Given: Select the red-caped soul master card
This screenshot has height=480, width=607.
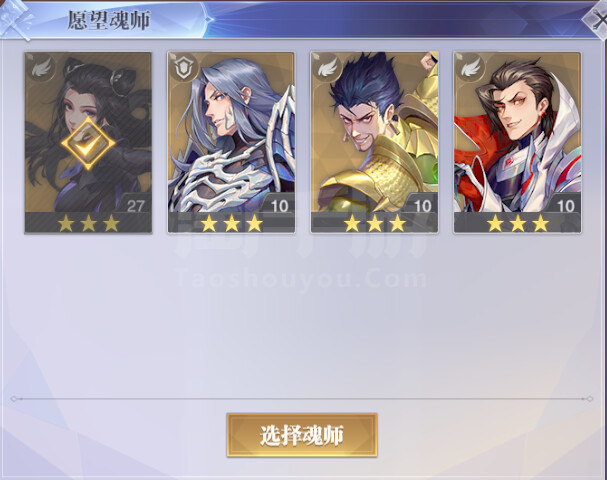Looking at the screenshot, I should (x=518, y=142).
